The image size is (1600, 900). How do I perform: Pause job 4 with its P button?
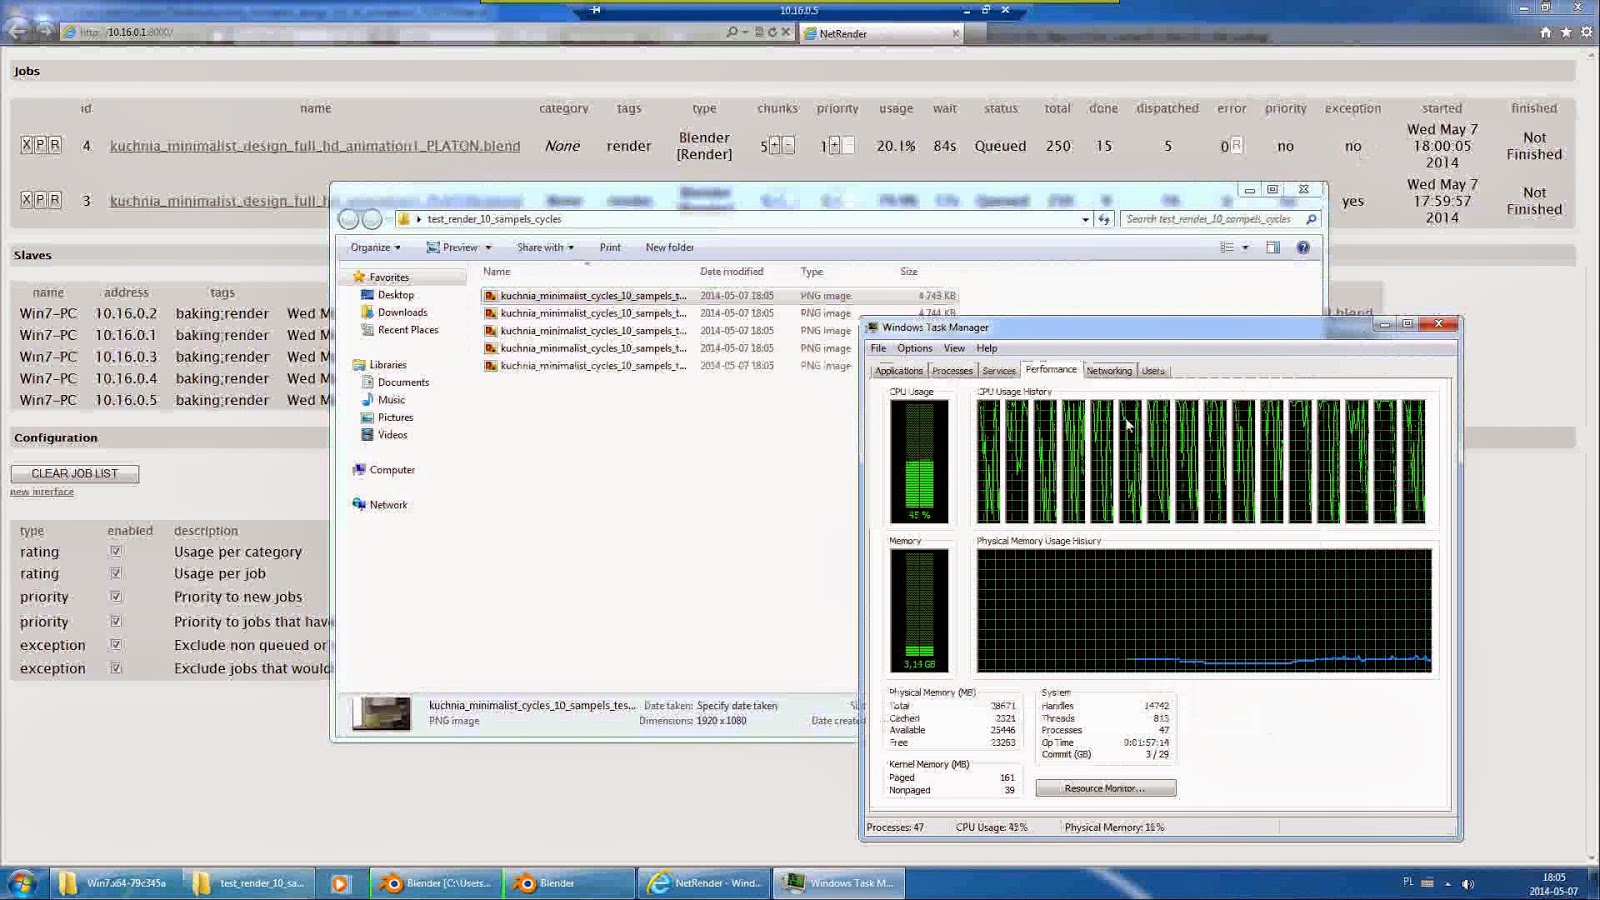41,145
